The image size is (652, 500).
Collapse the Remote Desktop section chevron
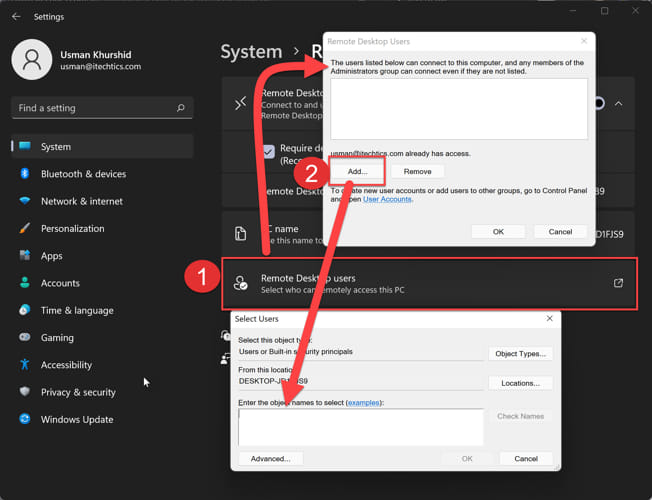click(619, 104)
